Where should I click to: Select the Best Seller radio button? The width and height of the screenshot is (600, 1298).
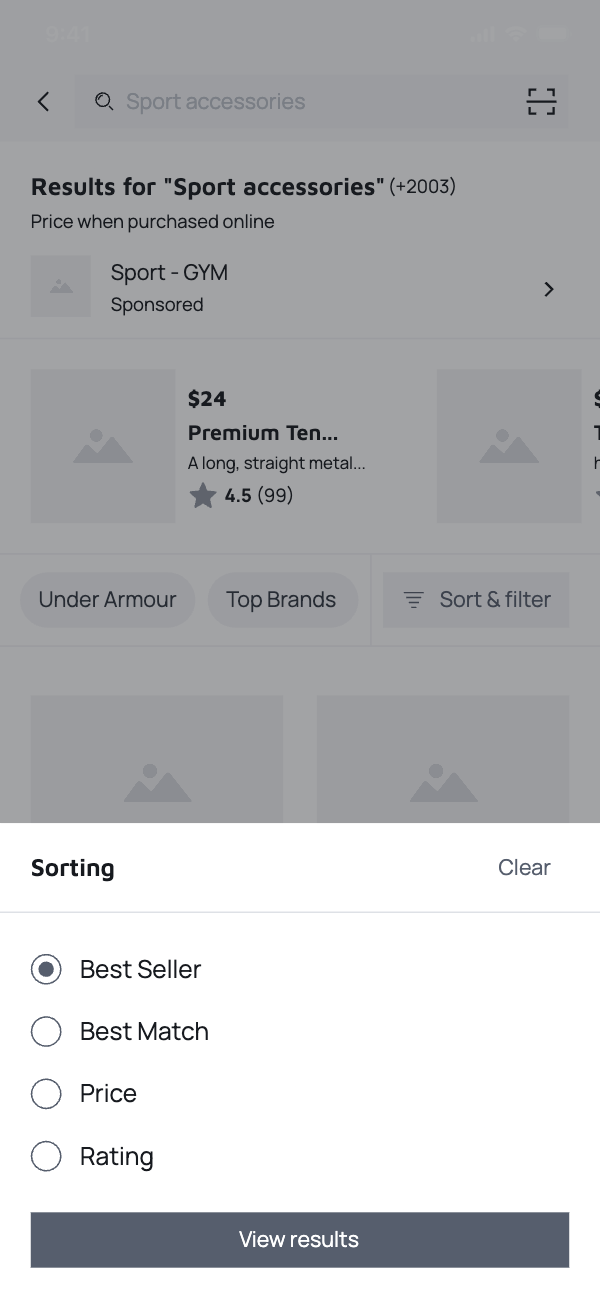46,969
